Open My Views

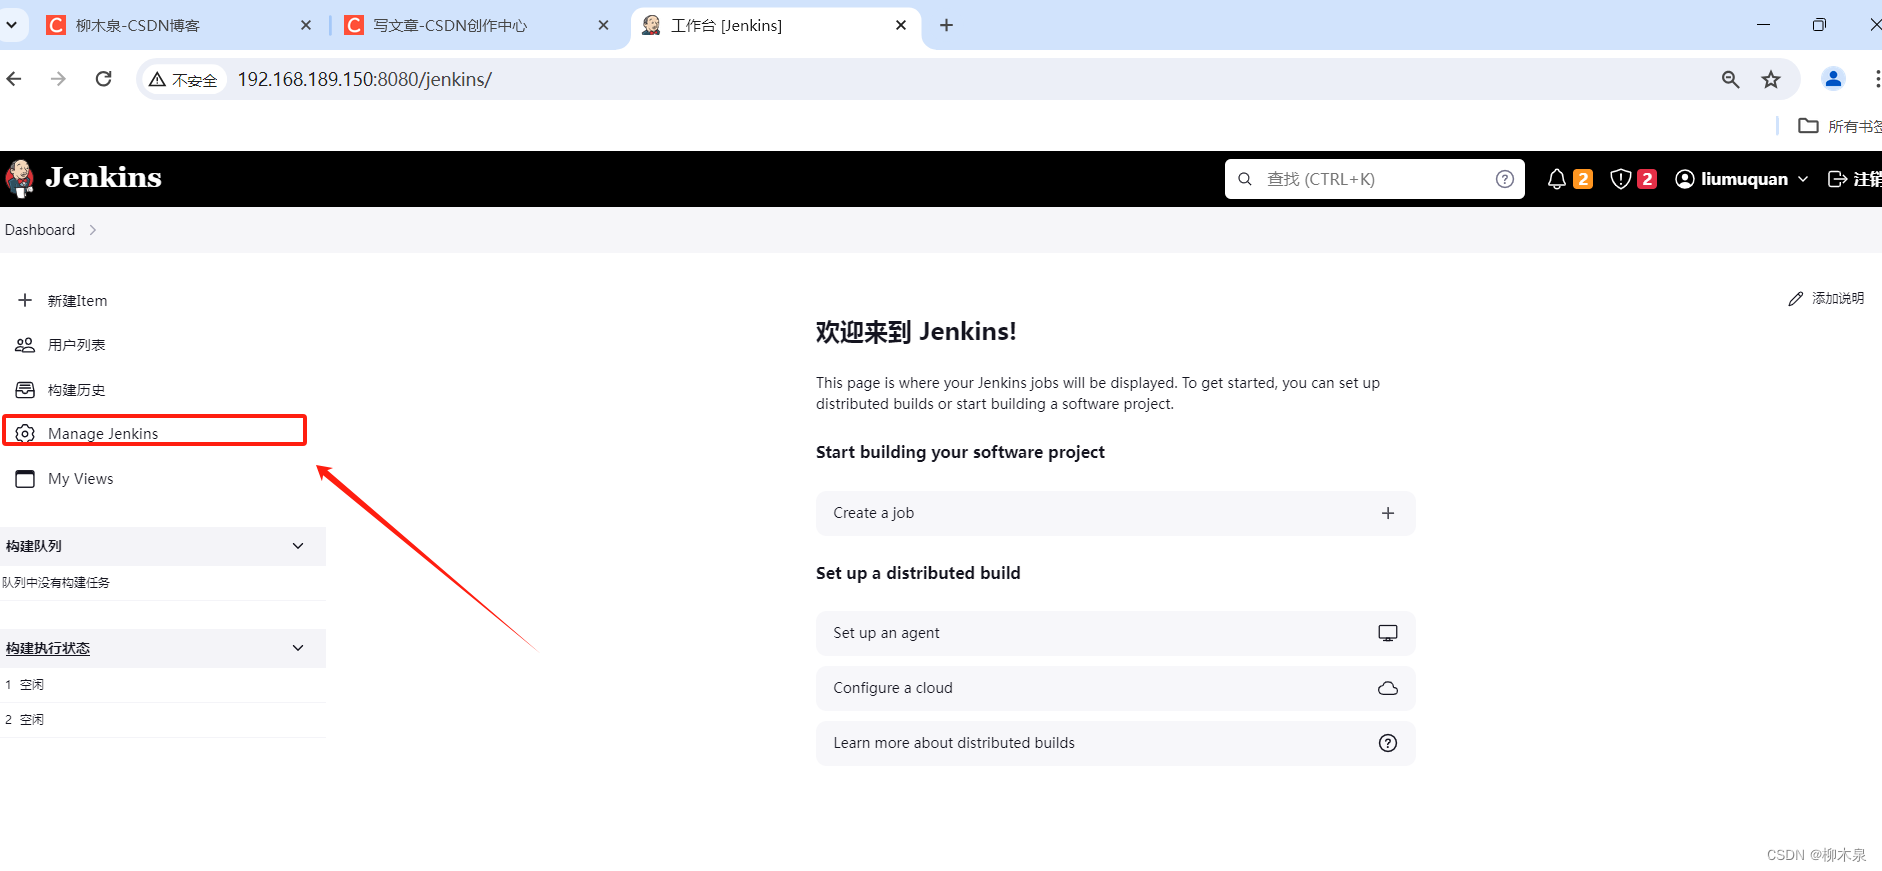80,479
